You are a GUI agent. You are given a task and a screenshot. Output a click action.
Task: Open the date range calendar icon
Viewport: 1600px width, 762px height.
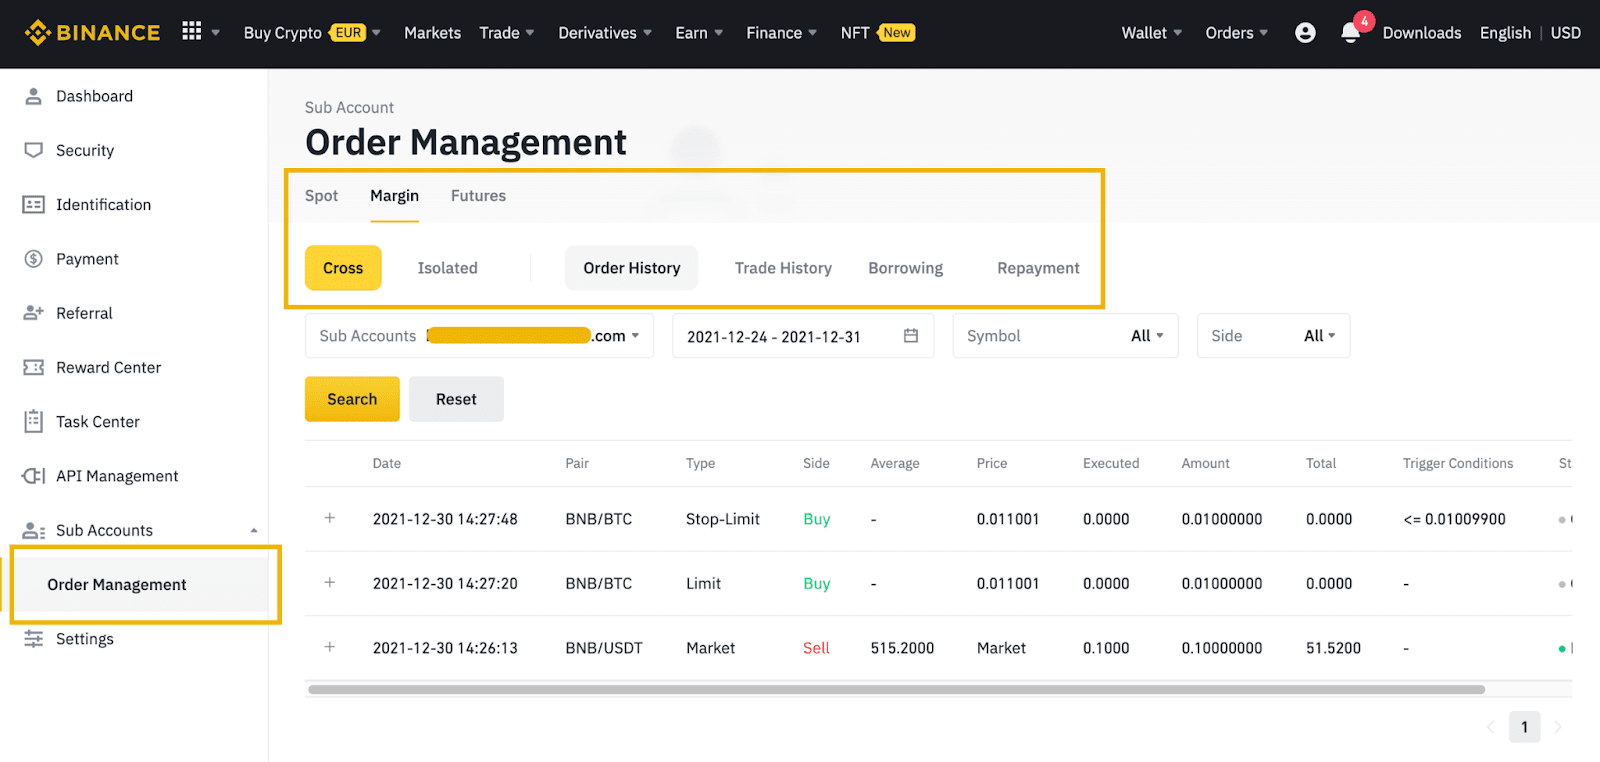[910, 336]
